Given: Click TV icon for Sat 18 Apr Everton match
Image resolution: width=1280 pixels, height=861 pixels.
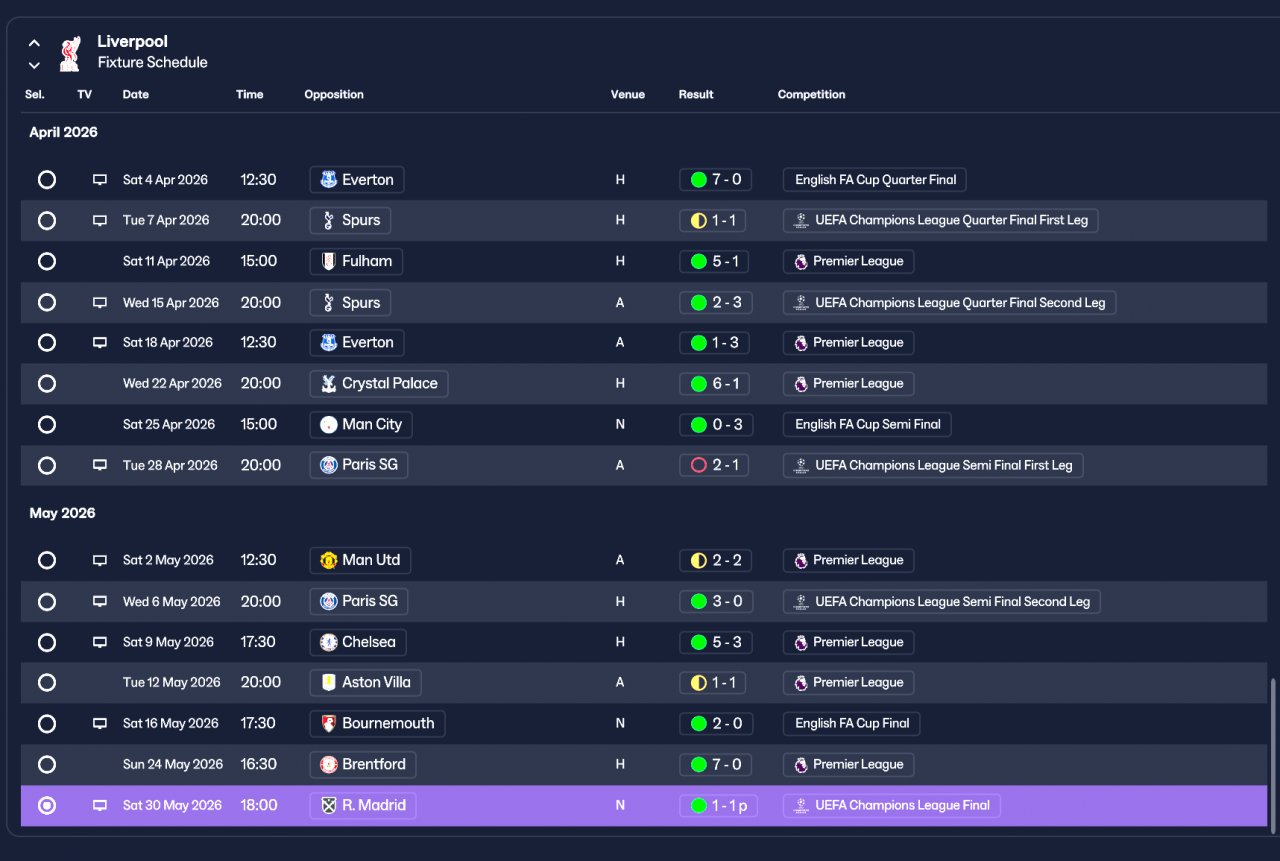Looking at the screenshot, I should coord(100,342).
